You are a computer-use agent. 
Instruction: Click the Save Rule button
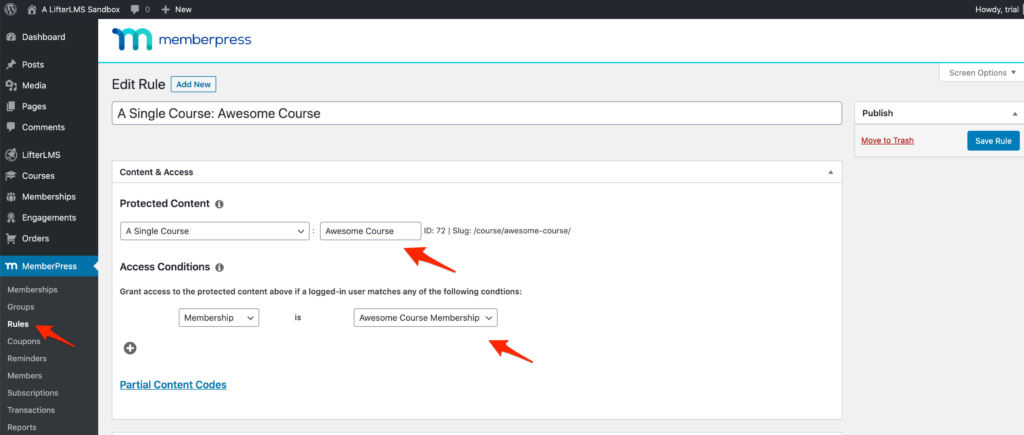click(x=993, y=141)
